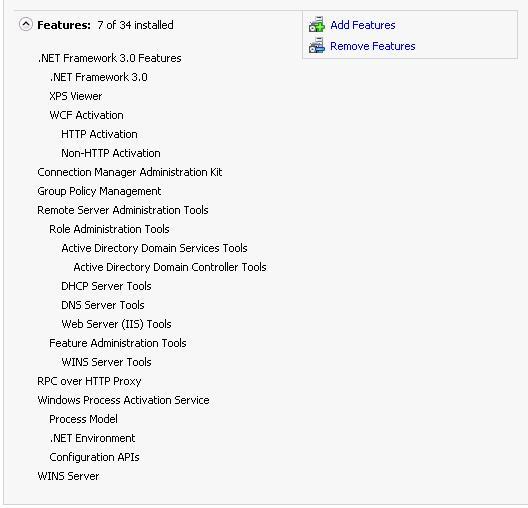This screenshot has height=508, width=528.
Task: Select Remote Server Administration Tools
Action: click(x=123, y=210)
